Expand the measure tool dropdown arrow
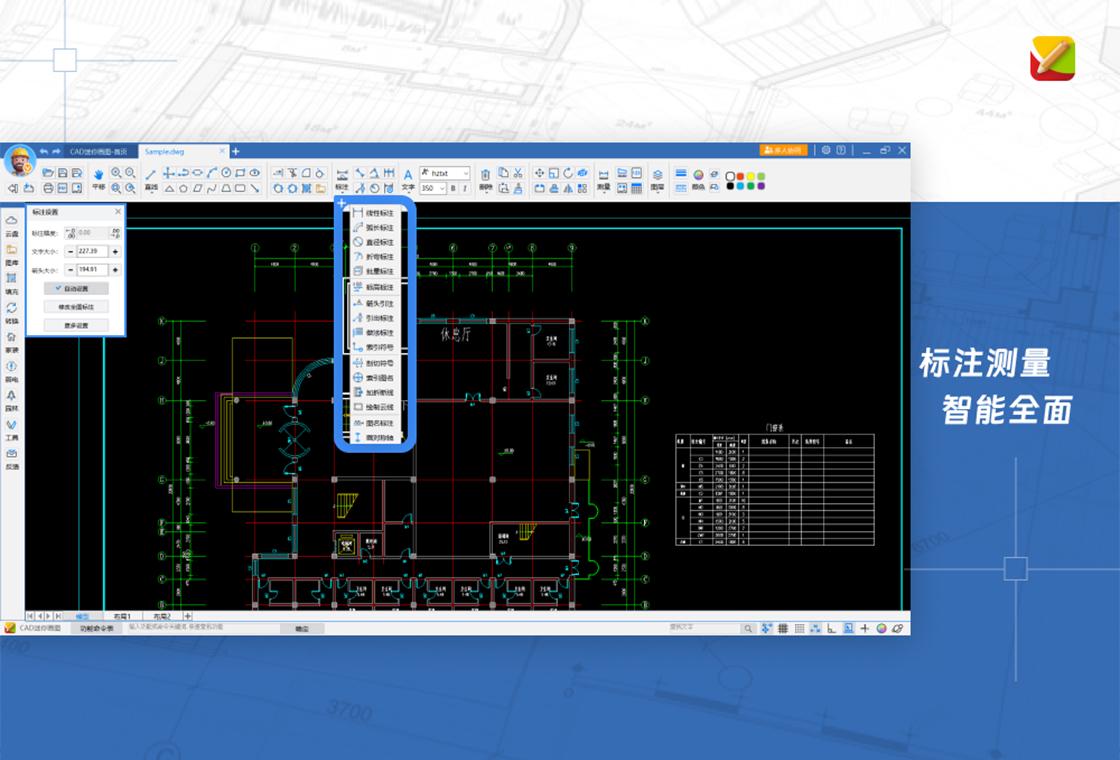 pos(604,193)
